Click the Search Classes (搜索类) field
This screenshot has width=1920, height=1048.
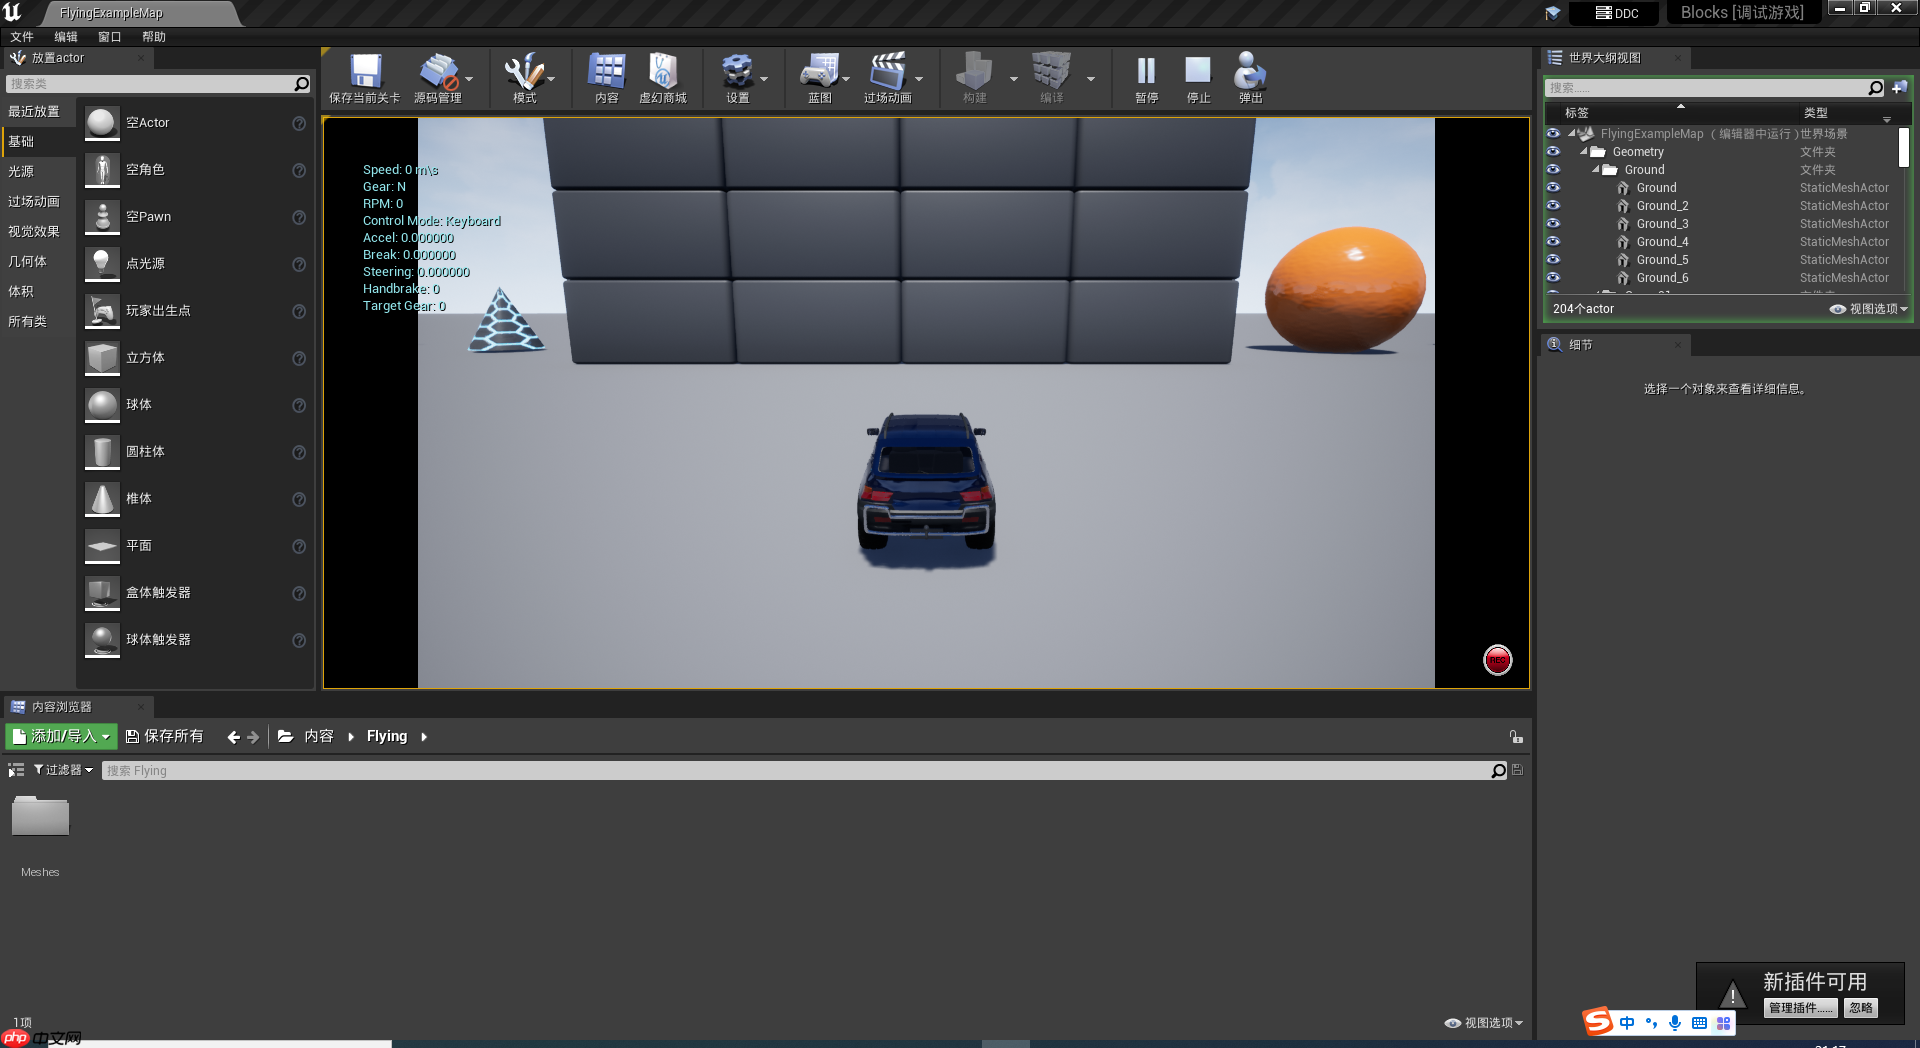click(150, 84)
